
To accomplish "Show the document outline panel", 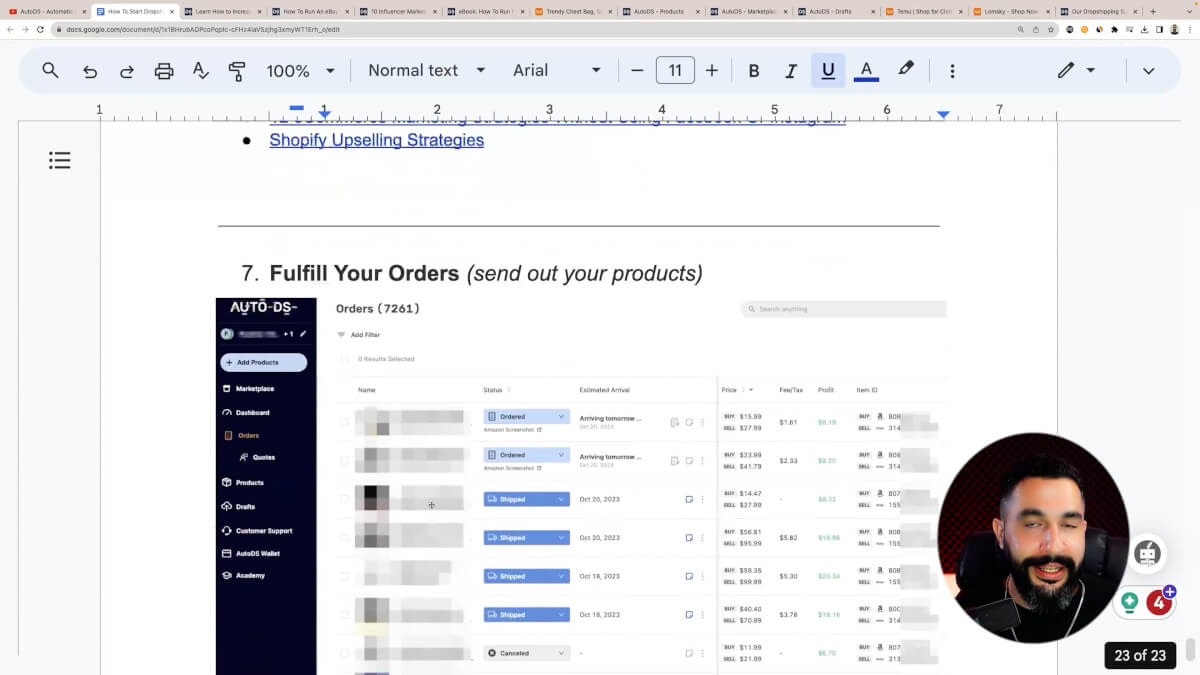I will coord(60,160).
